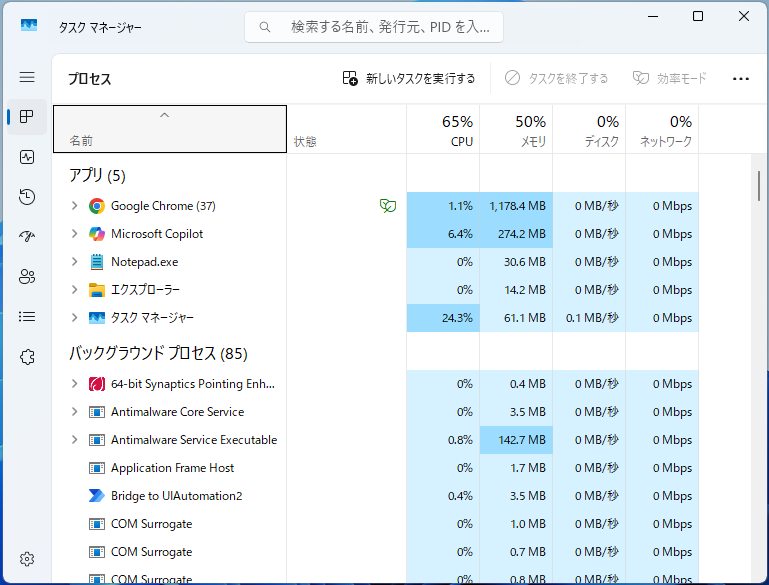Sort by the ディスク column header
Image resolution: width=769 pixels, height=585 pixels.
pyautogui.click(x=589, y=129)
